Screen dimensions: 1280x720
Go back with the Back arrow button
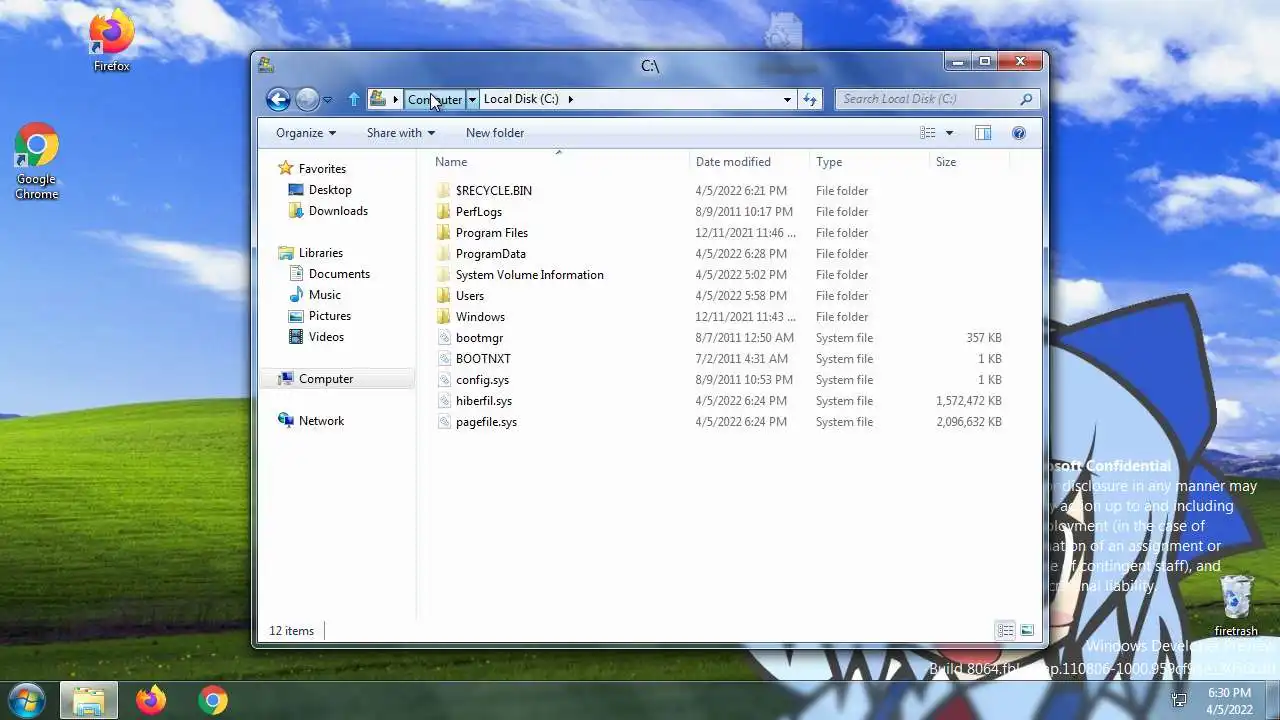[x=278, y=99]
